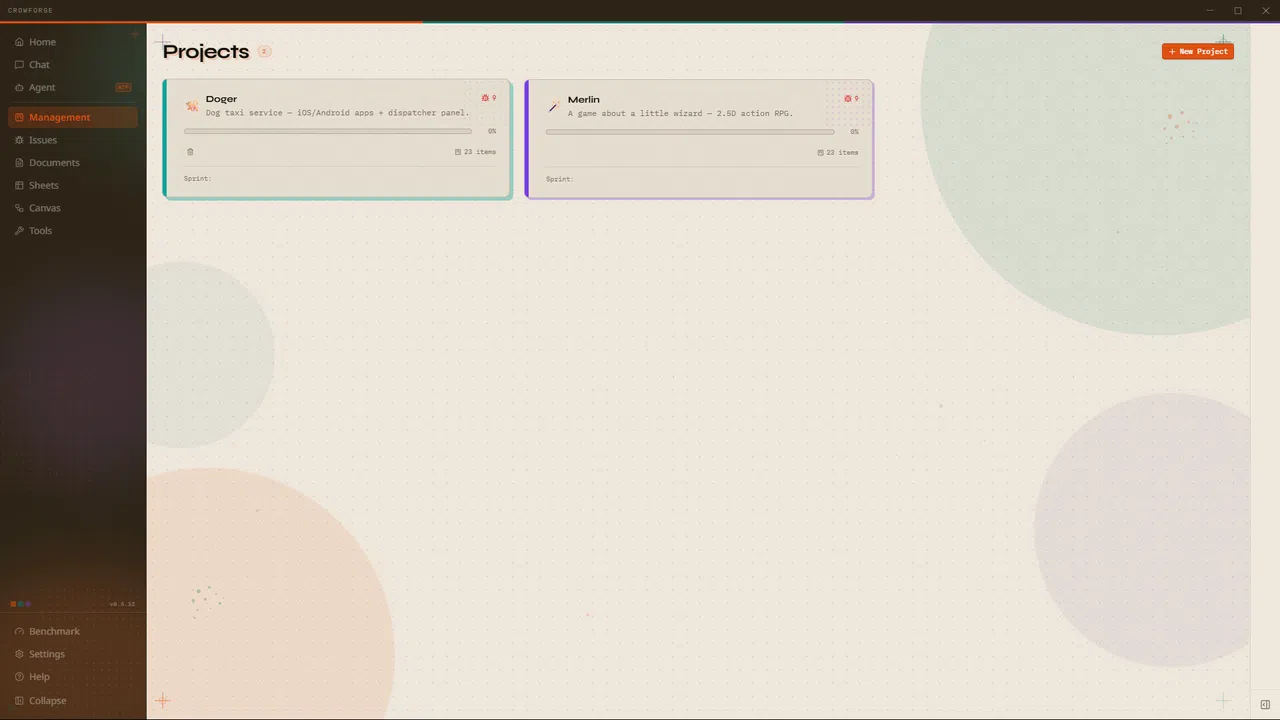Click the robot icon next to Agent
The width and height of the screenshot is (1280, 720).
click(19, 87)
